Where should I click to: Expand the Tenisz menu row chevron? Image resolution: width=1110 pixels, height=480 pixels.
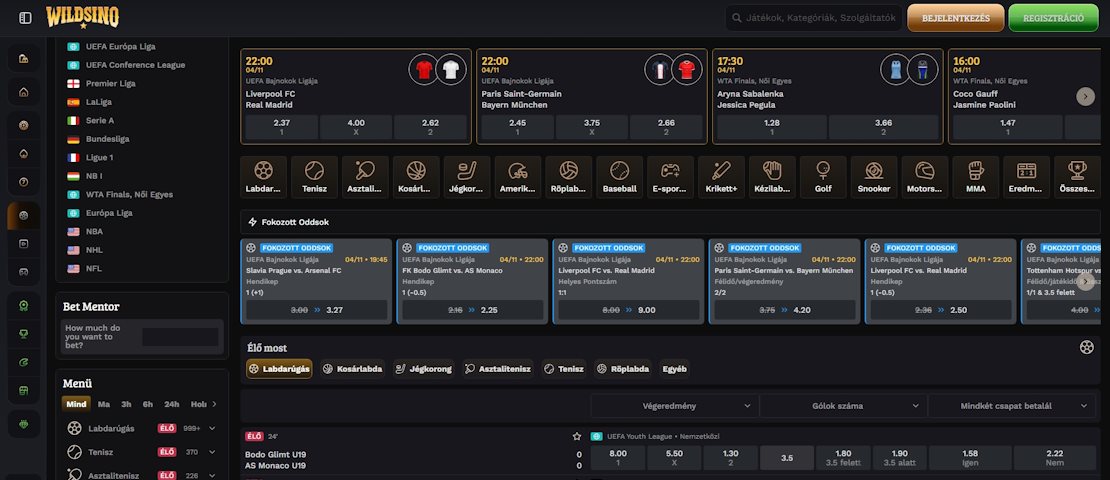click(x=212, y=452)
